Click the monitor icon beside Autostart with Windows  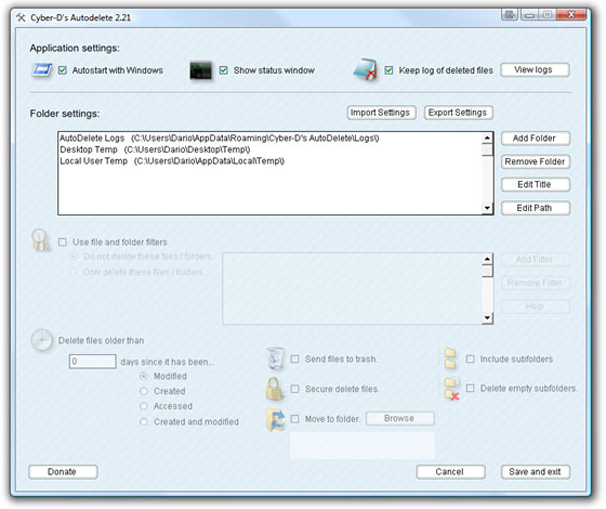coord(42,71)
